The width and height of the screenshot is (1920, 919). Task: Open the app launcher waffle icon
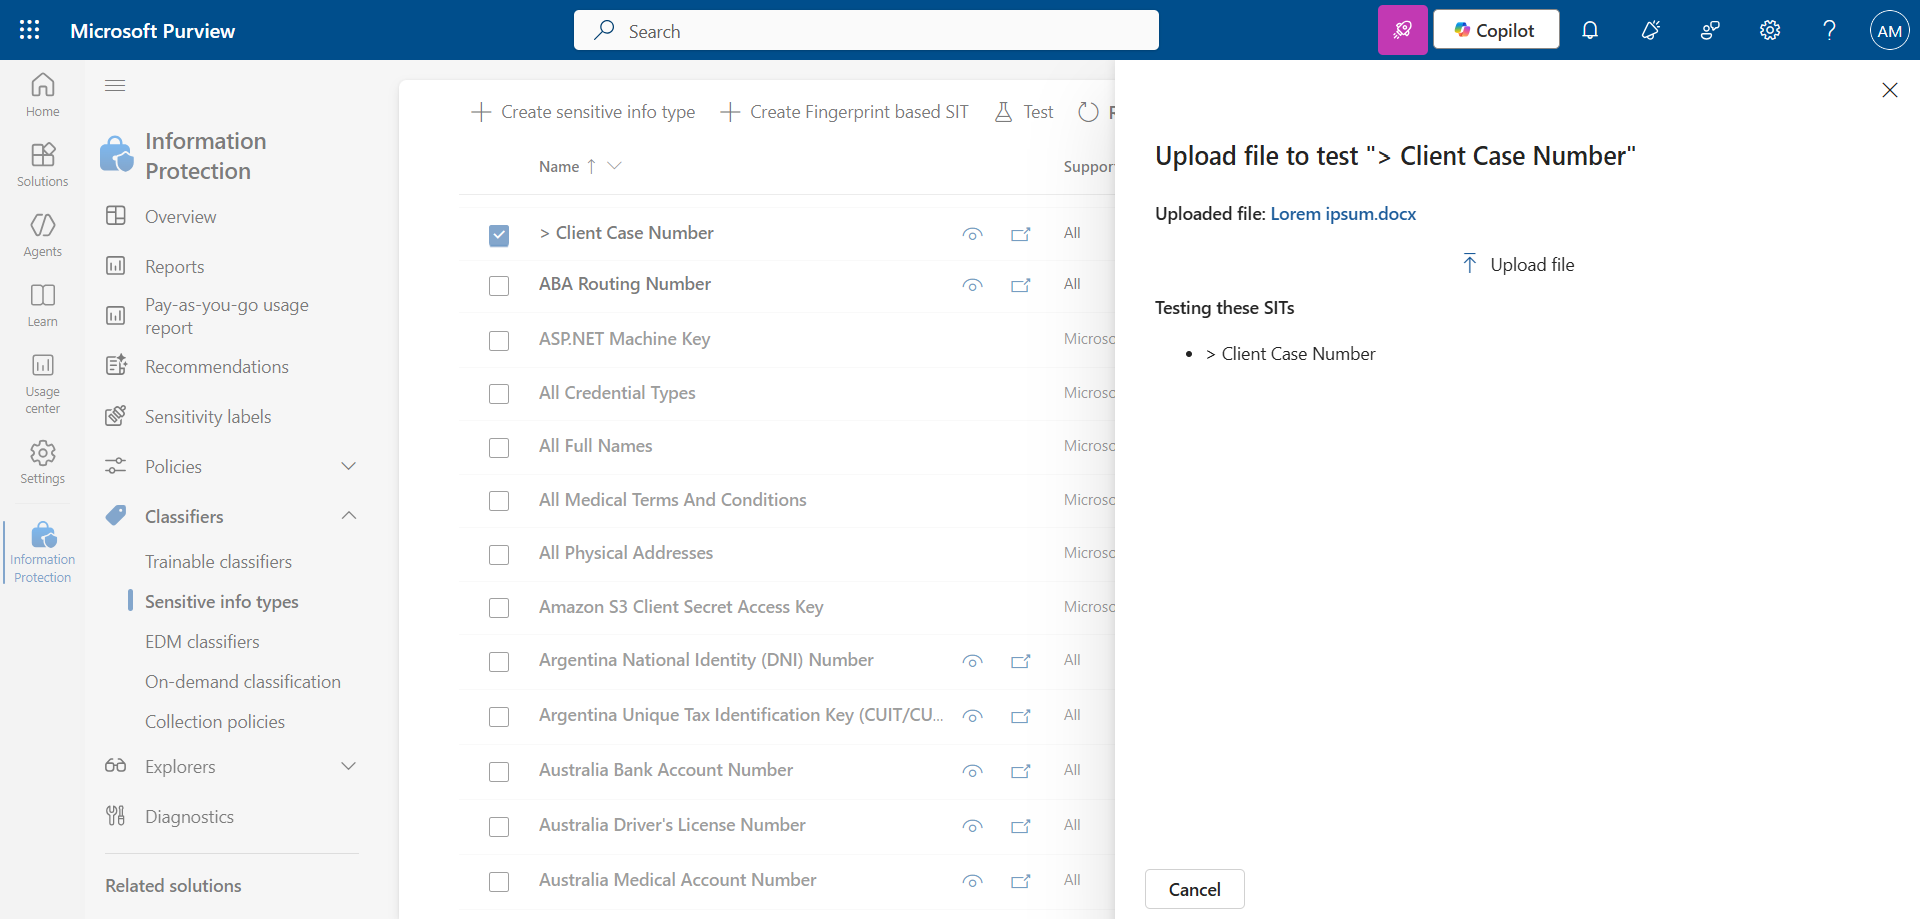(x=30, y=30)
